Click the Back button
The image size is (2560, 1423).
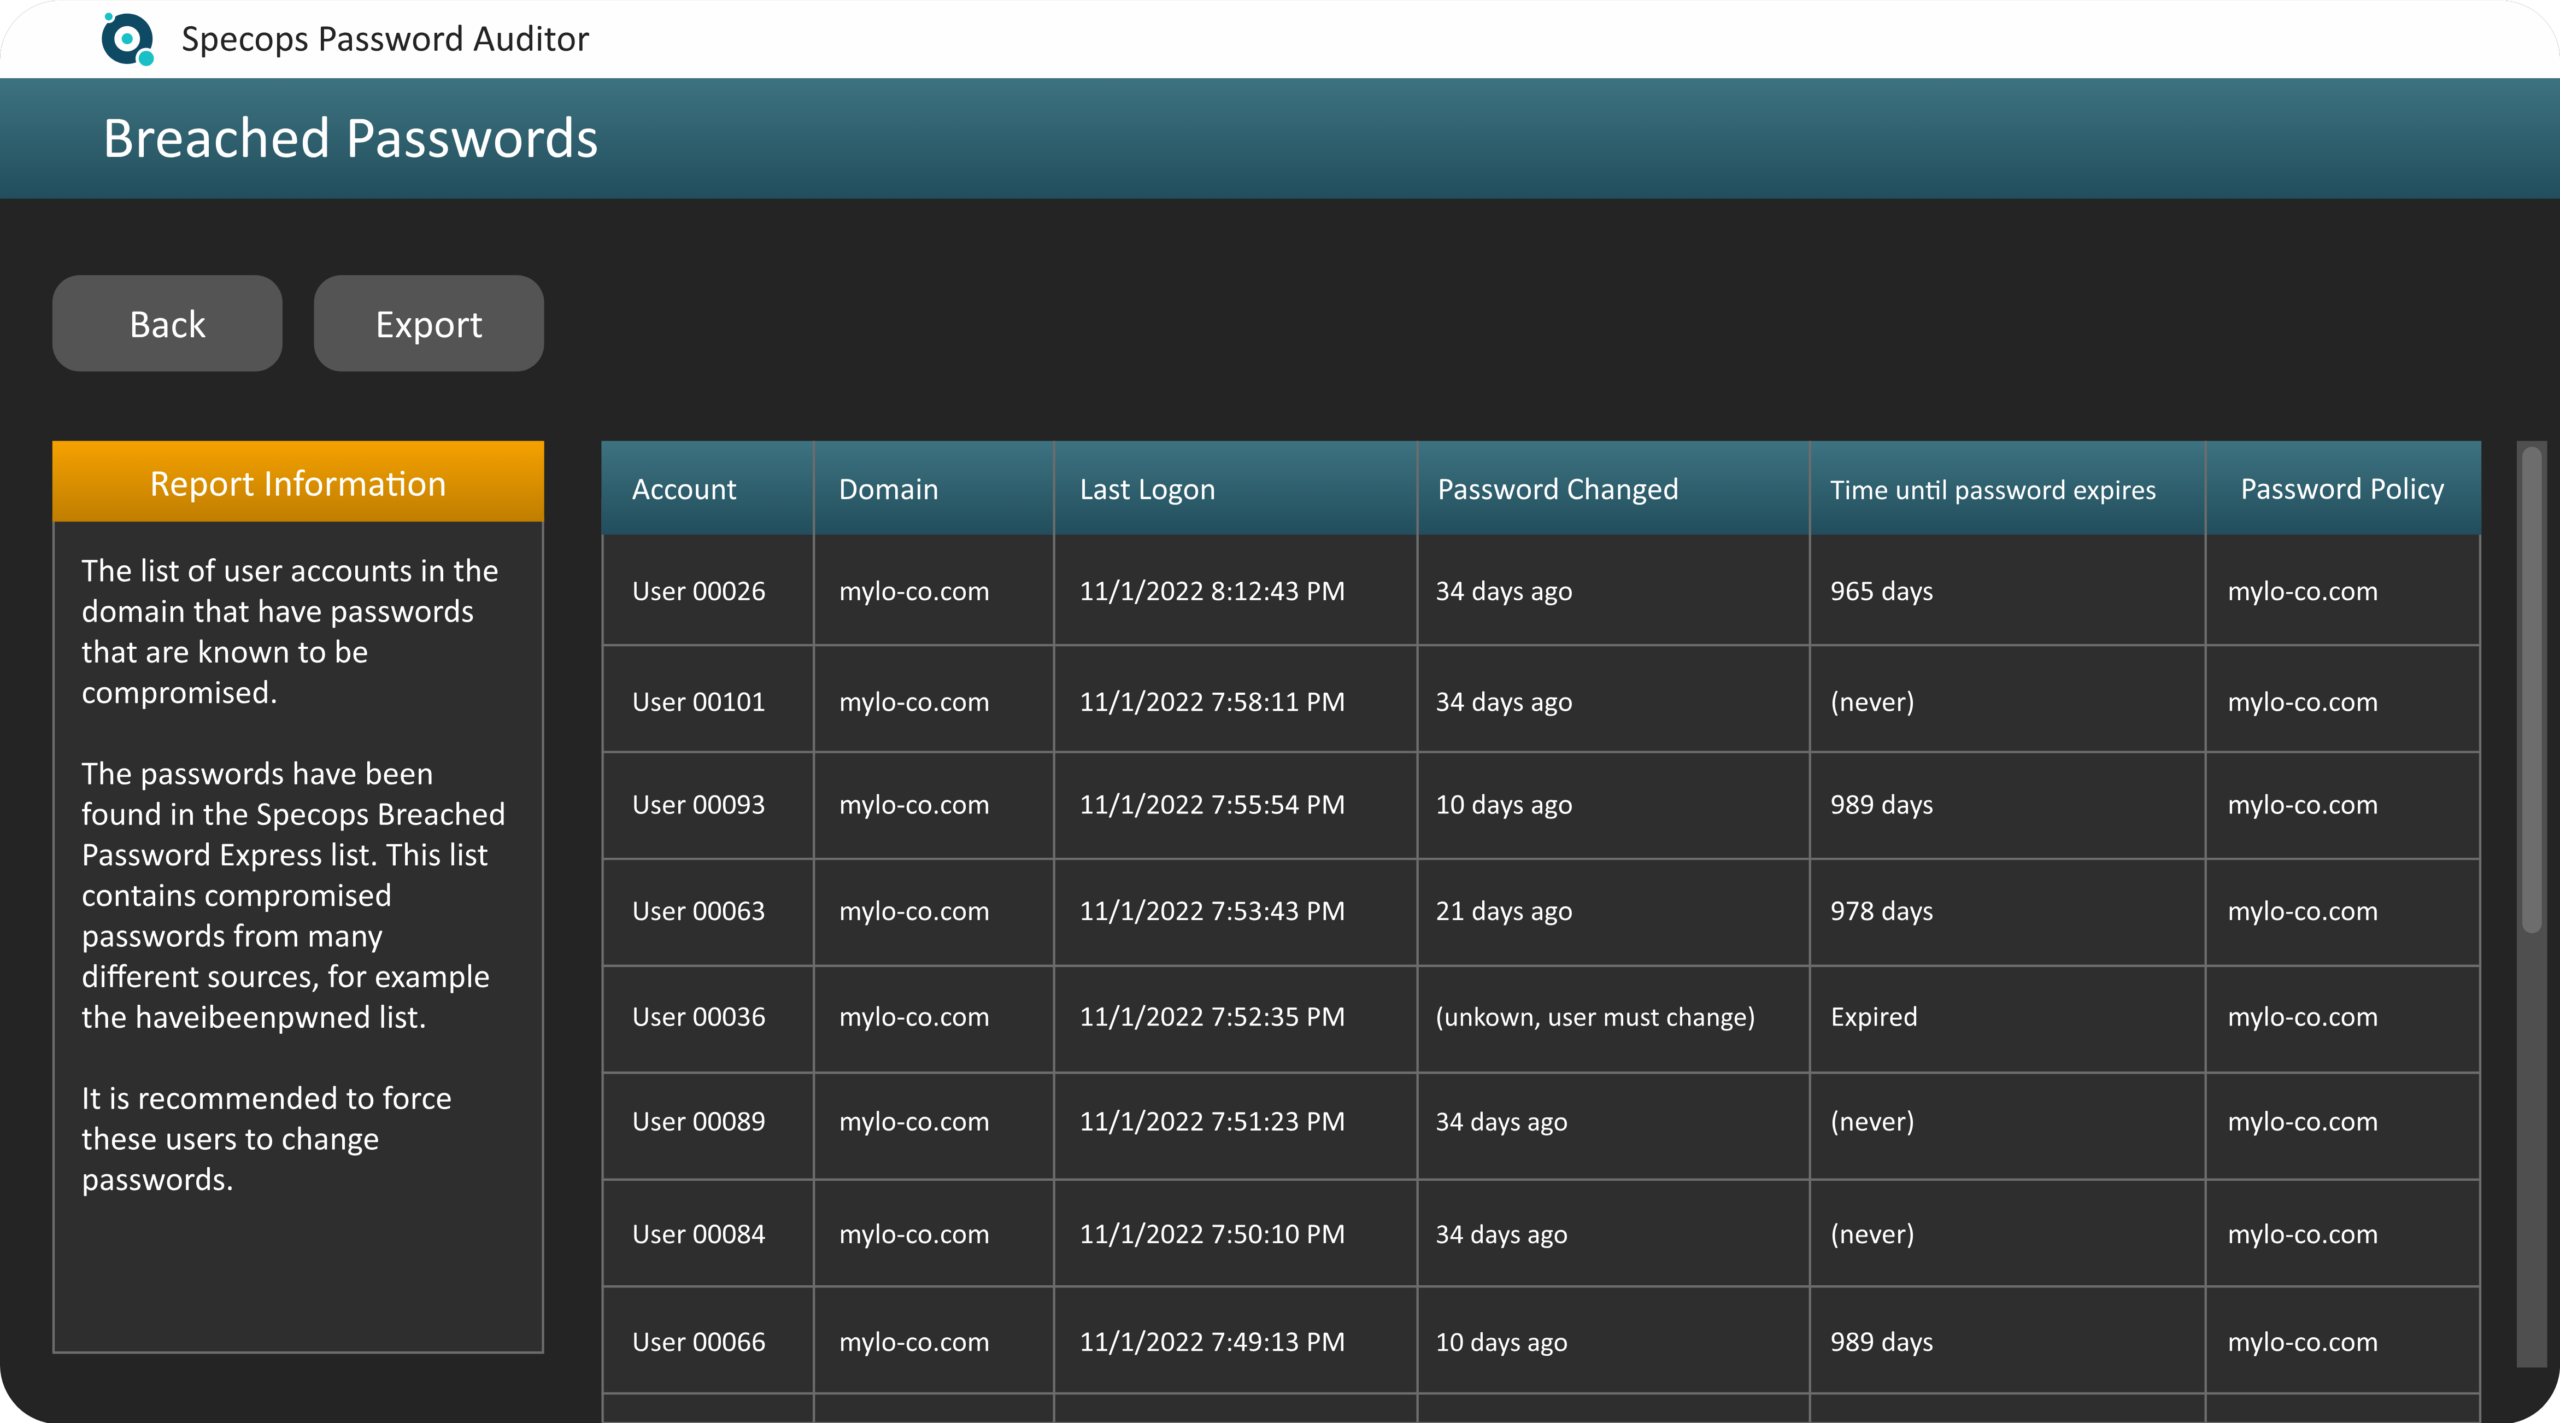[x=166, y=322]
